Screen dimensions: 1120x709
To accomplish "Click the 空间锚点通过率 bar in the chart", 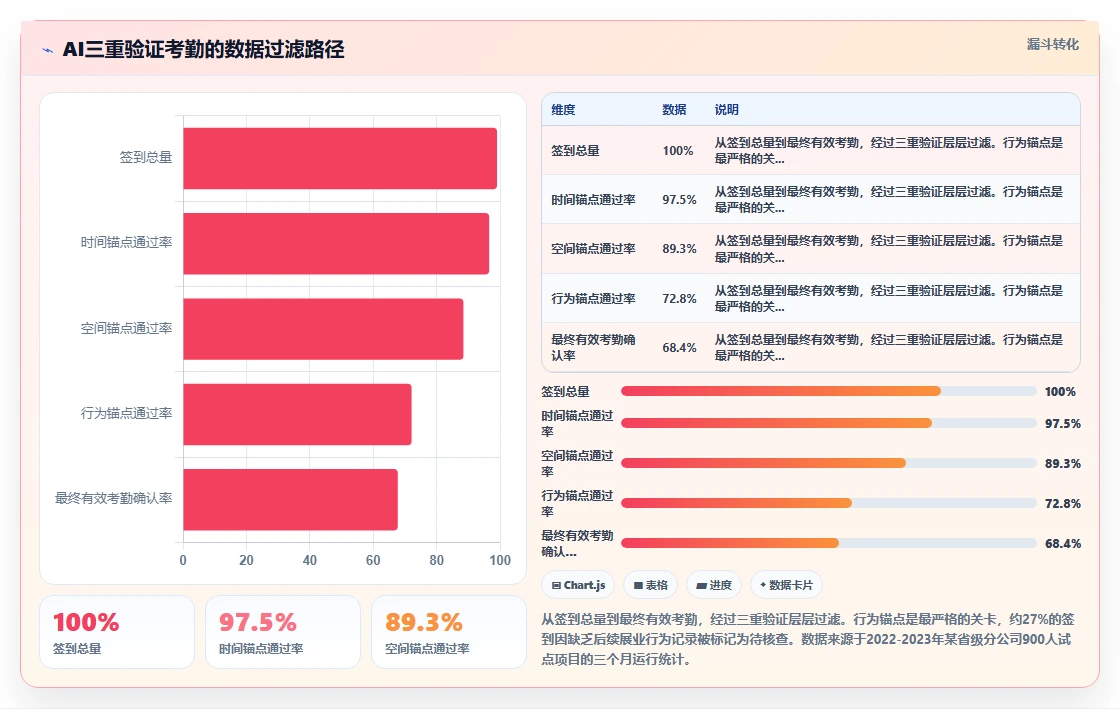I will click(x=324, y=329).
